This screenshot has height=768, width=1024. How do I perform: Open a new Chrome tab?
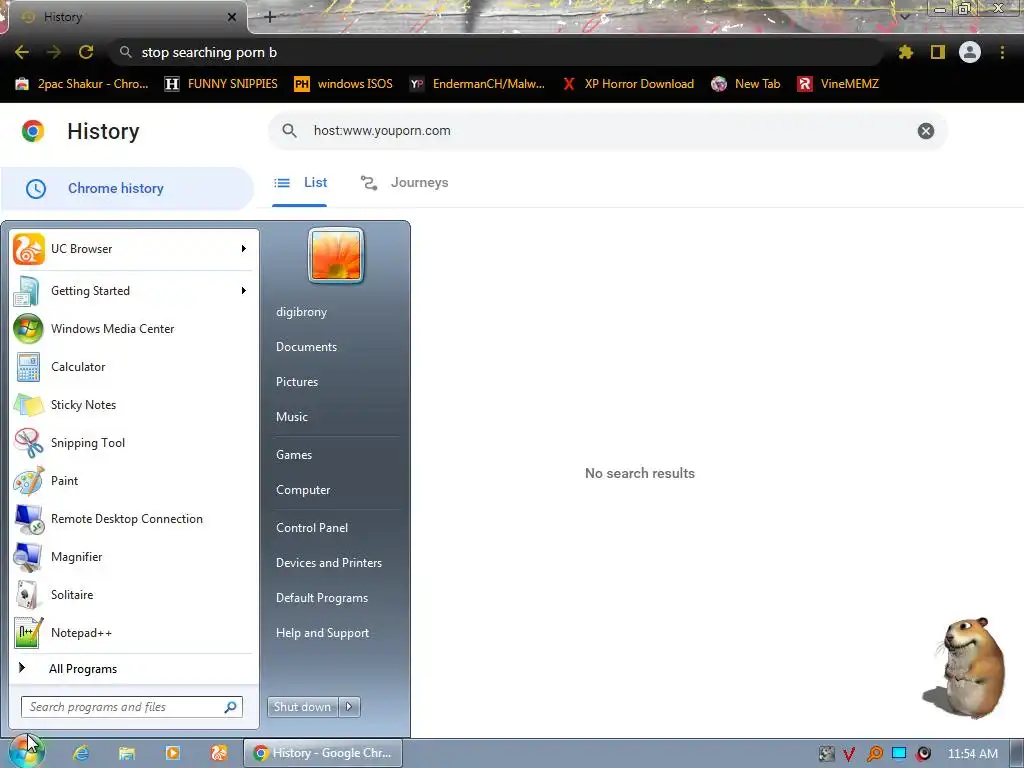[270, 17]
